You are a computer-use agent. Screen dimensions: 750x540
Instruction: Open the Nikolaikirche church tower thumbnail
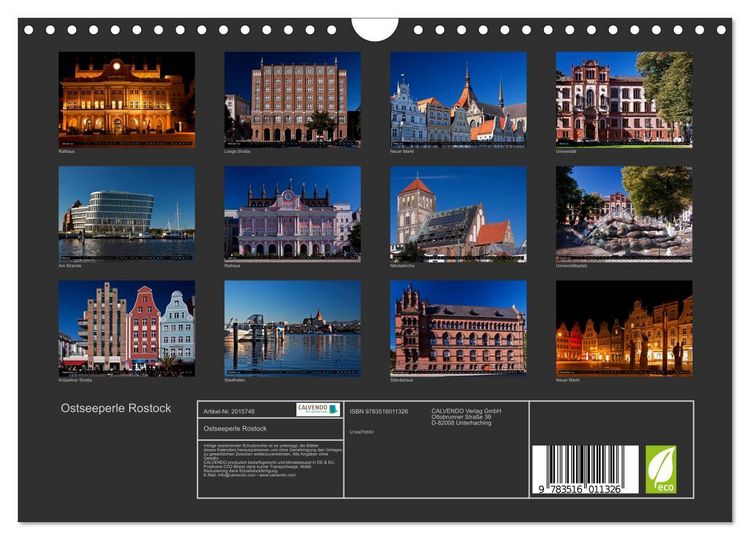pyautogui.click(x=458, y=214)
